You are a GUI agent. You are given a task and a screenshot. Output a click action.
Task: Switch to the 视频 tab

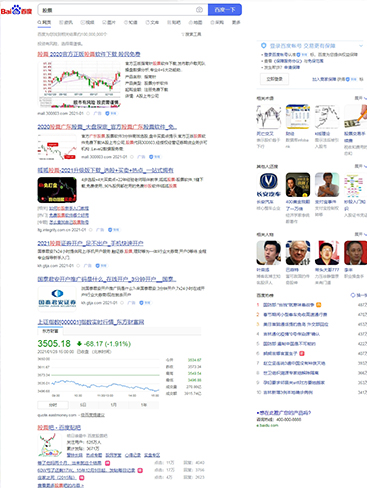pos(87,22)
